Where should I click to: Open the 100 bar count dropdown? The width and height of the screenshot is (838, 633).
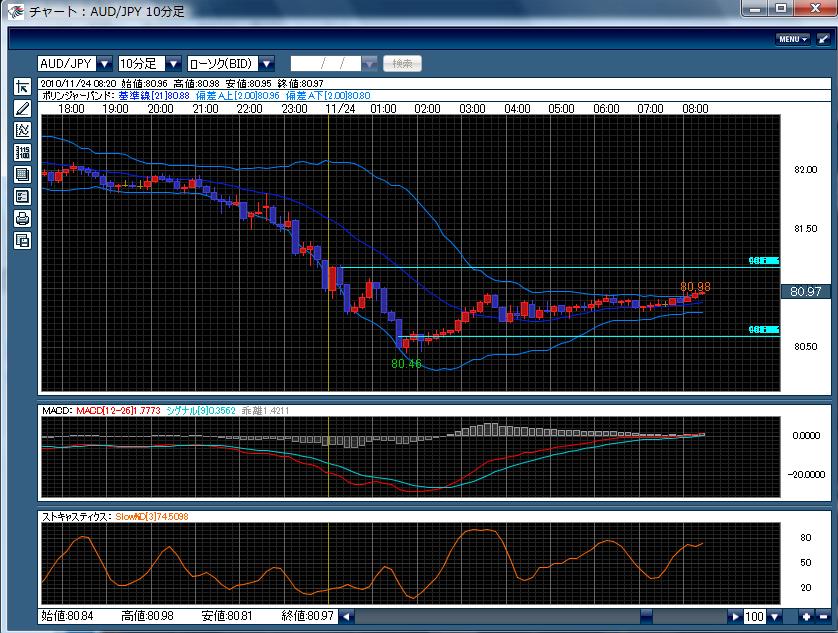pos(774,616)
